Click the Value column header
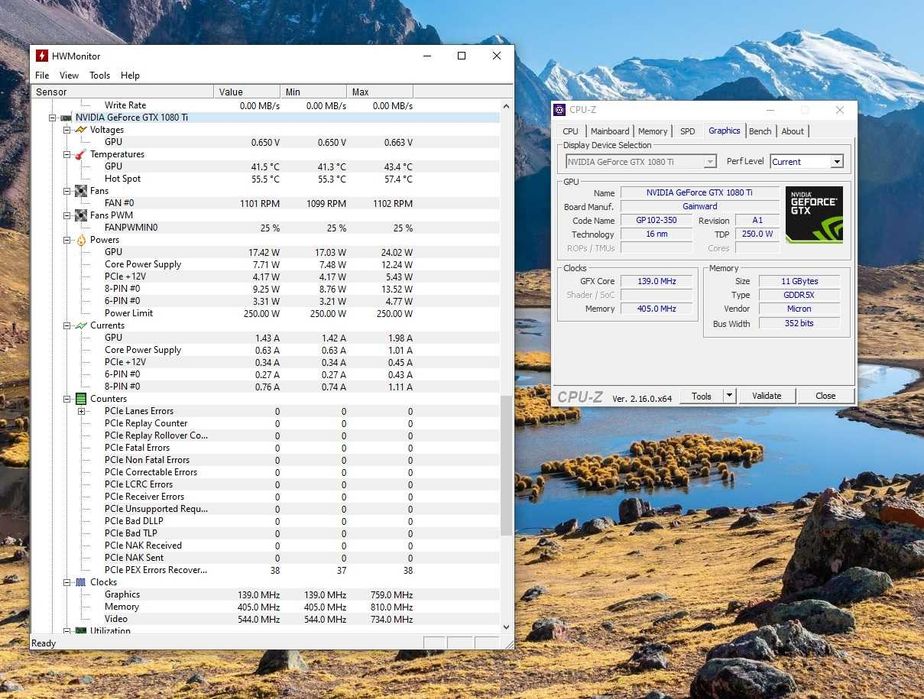924x699 pixels. click(247, 92)
